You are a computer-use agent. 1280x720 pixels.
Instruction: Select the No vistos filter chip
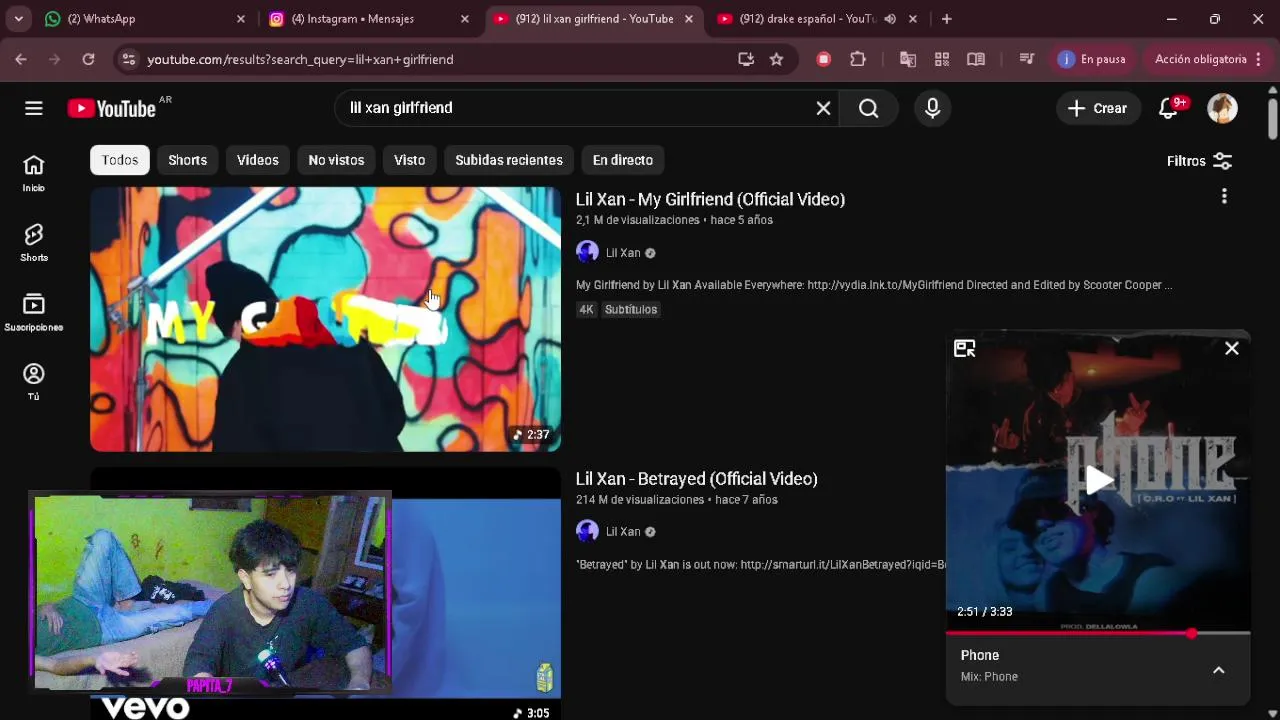tap(336, 160)
